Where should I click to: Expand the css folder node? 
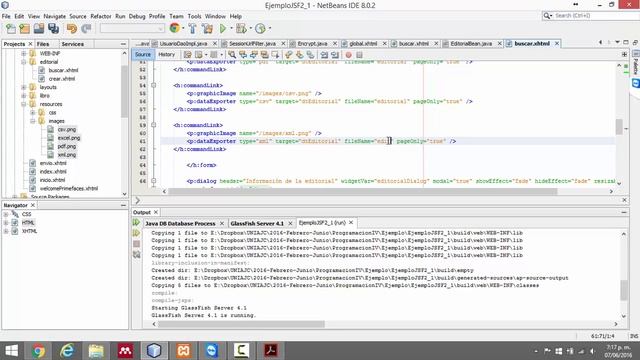[x=33, y=112]
